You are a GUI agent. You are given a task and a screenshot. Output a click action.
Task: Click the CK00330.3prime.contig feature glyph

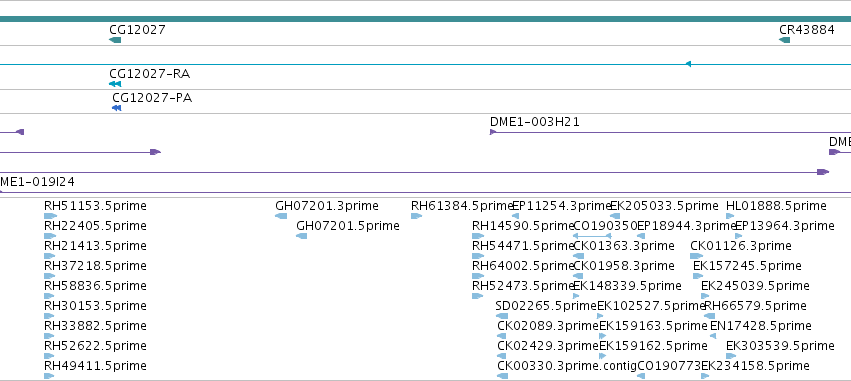coord(503,376)
